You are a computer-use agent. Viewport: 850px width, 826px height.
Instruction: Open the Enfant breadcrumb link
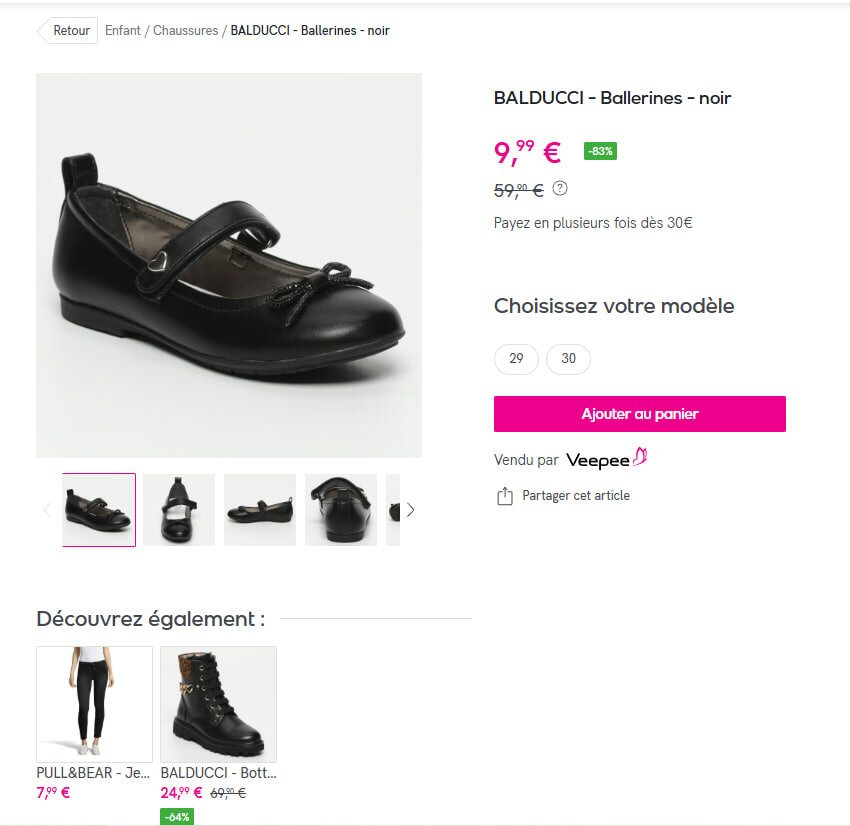click(x=123, y=31)
